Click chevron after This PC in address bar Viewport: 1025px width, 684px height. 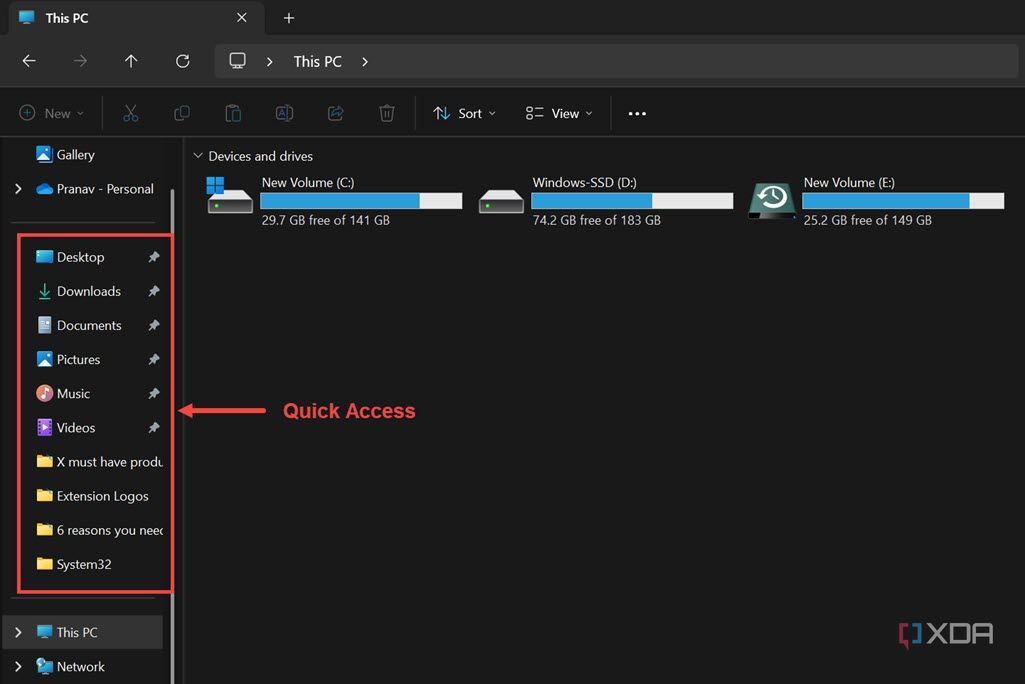click(365, 61)
